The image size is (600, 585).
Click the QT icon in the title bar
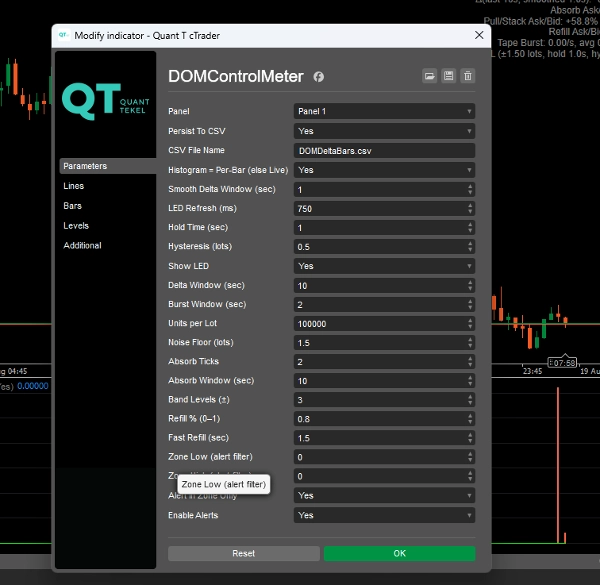pyautogui.click(x=62, y=35)
